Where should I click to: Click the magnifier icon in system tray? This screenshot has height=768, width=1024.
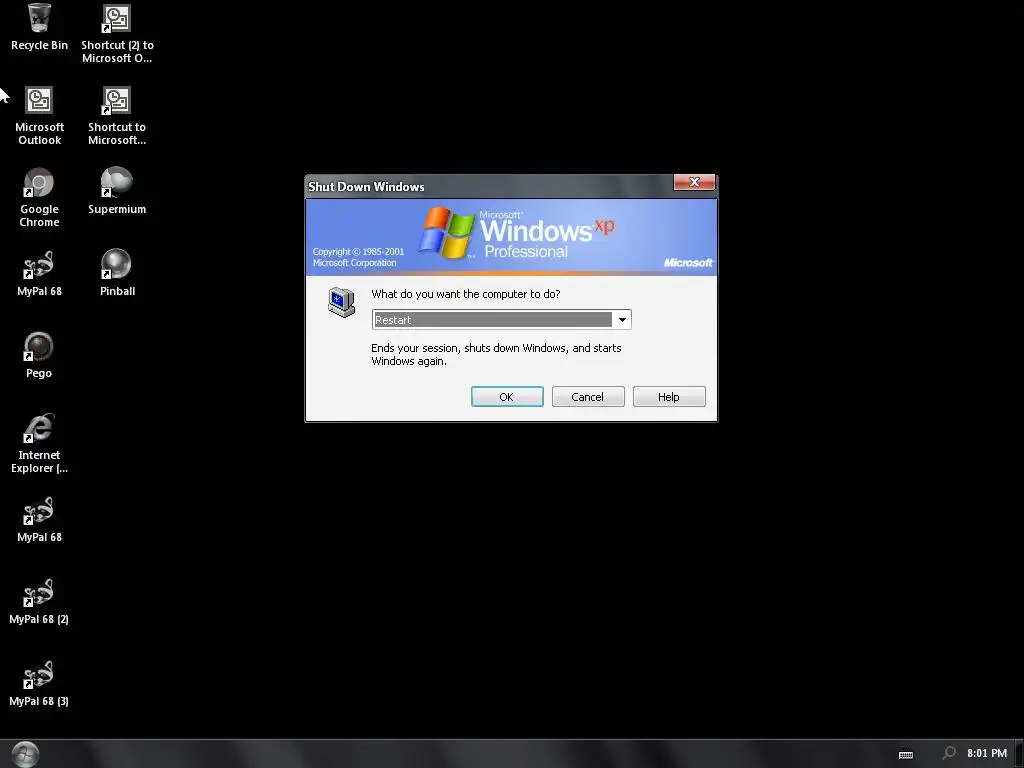[949, 754]
